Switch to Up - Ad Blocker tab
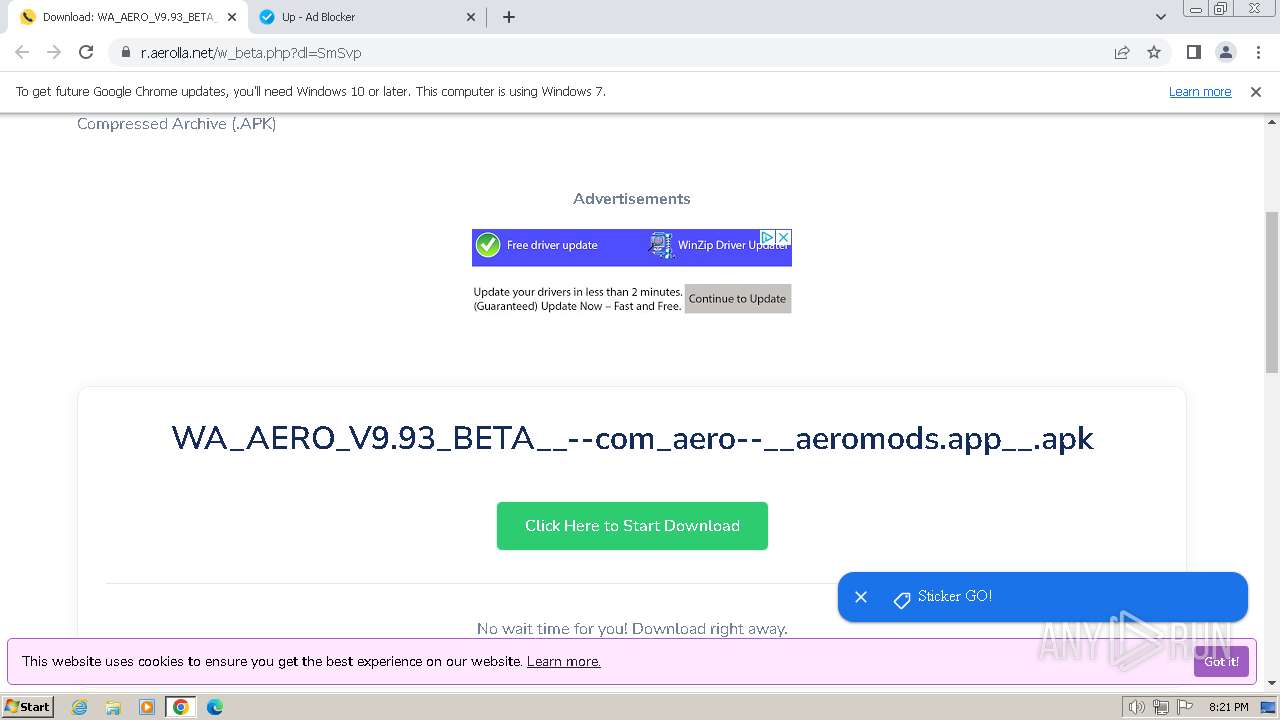1280x720 pixels. point(367,17)
